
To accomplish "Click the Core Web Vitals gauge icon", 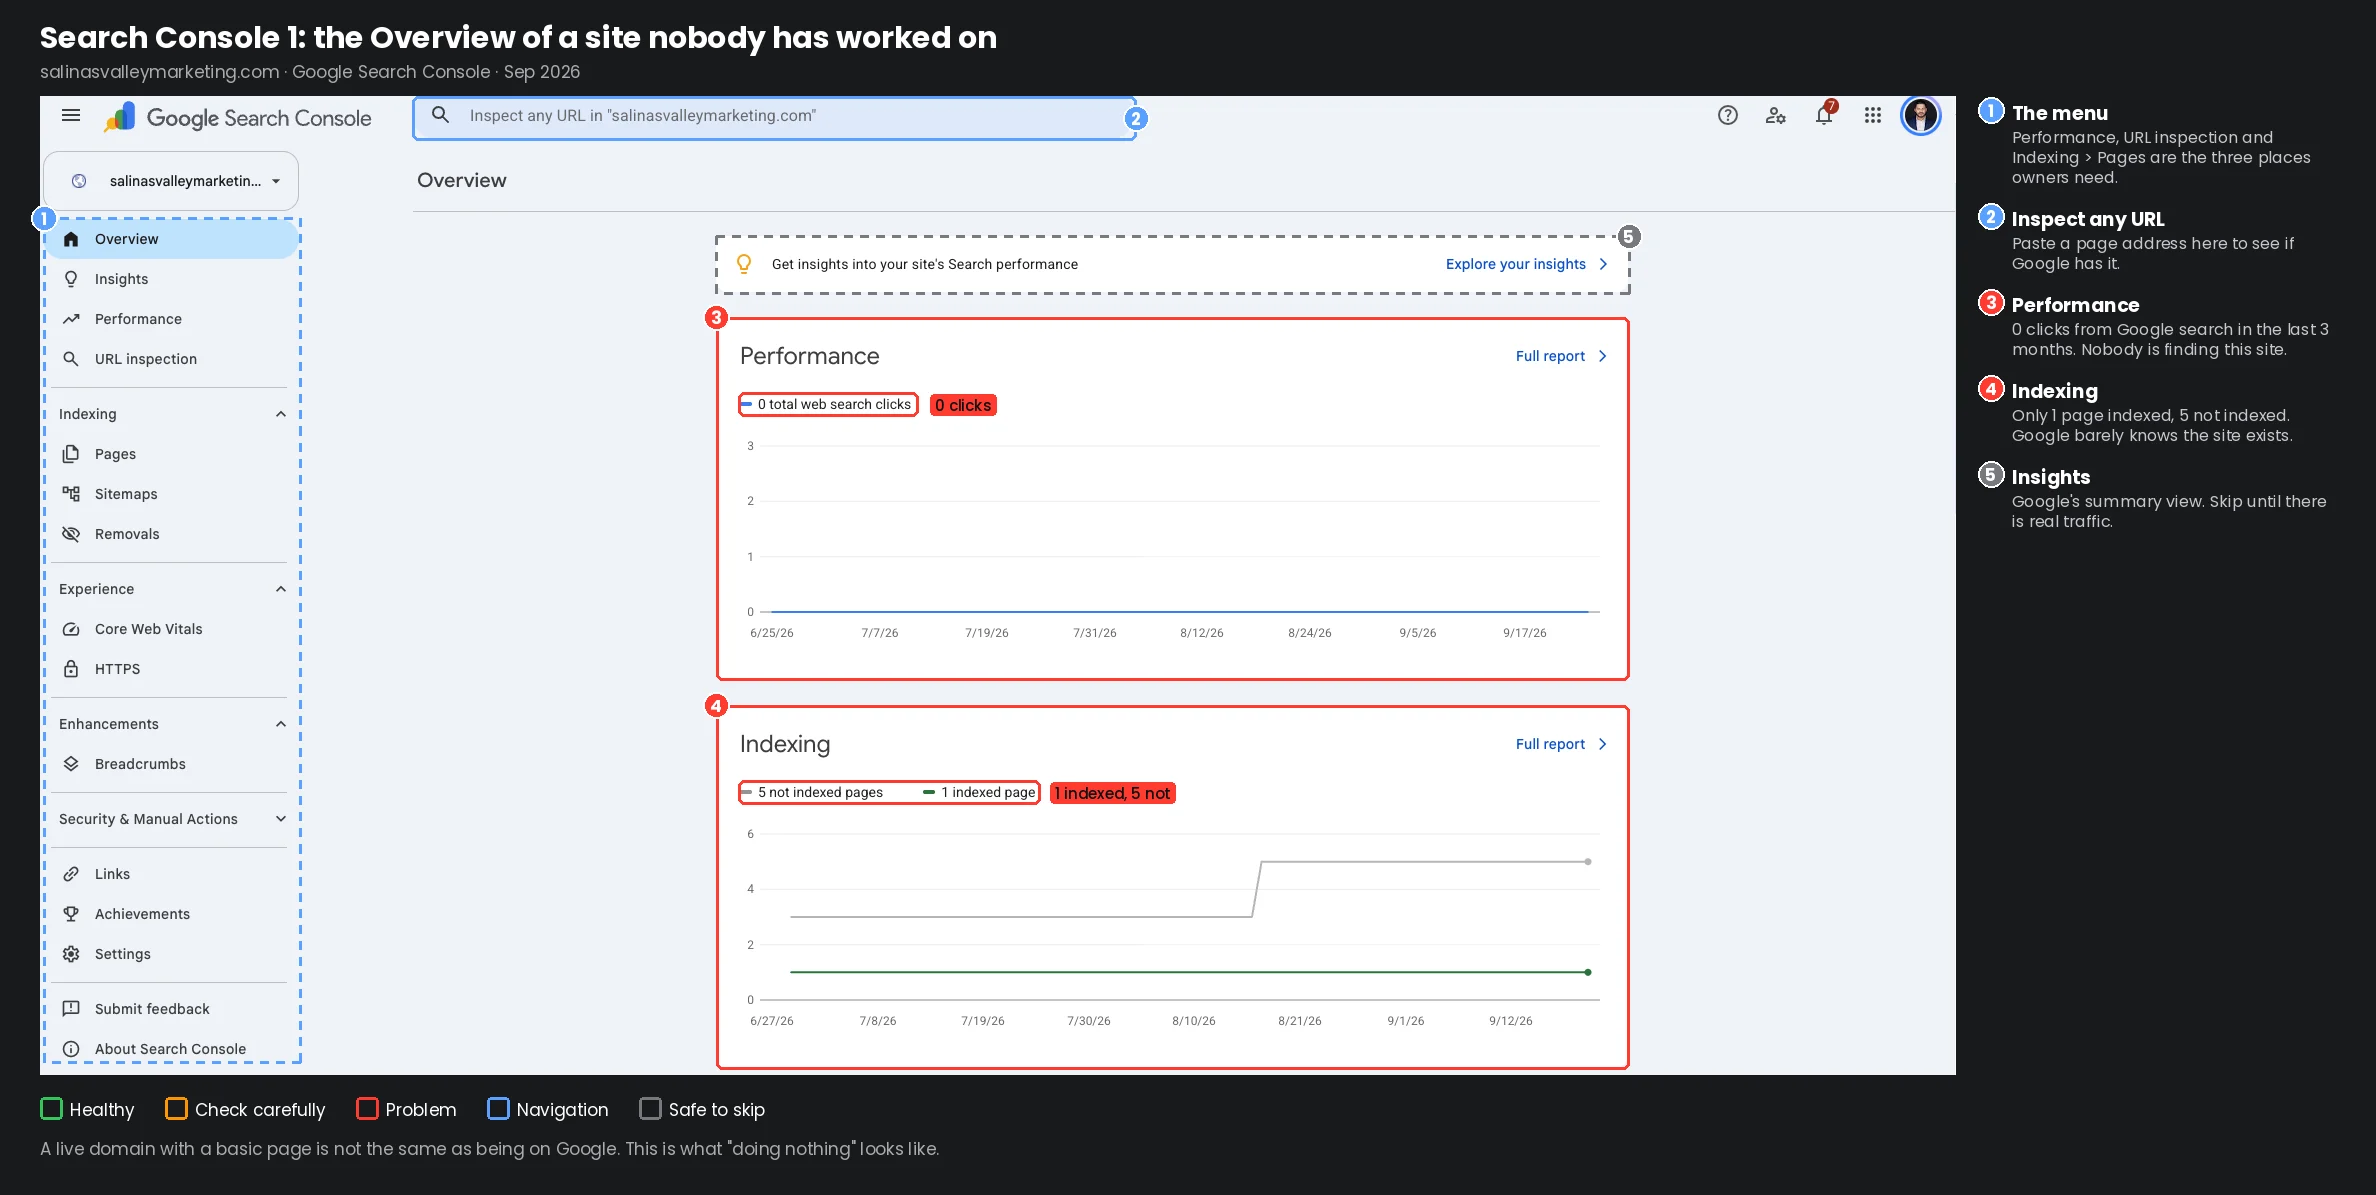I will tap(71, 629).
